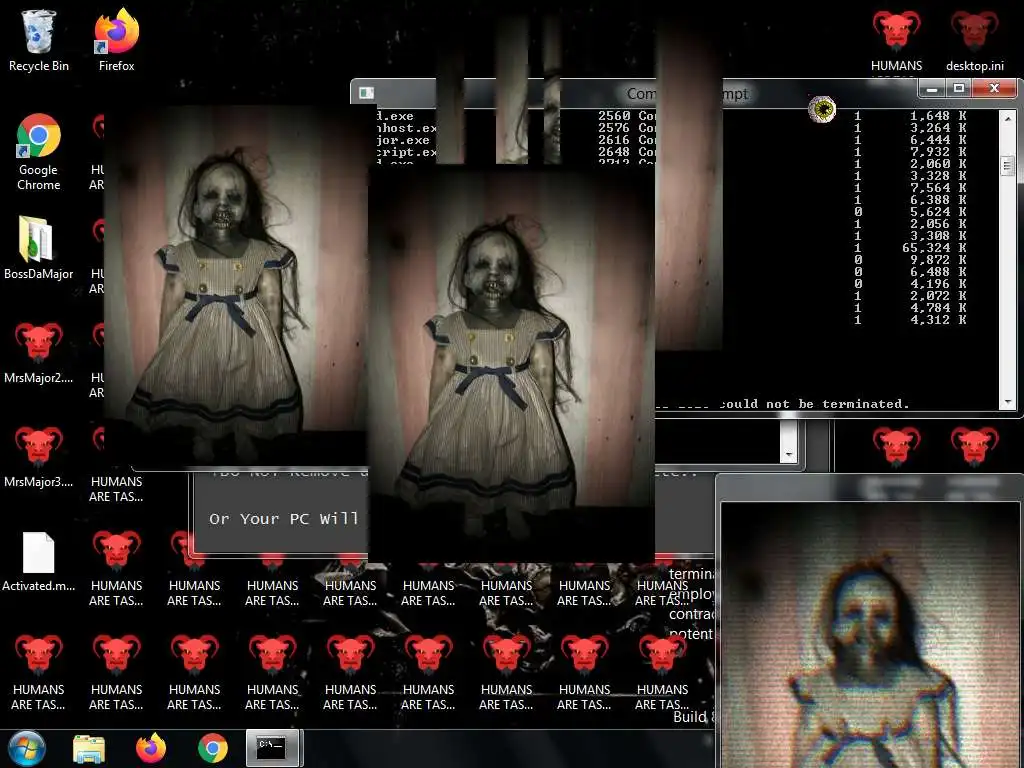1024x768 pixels.
Task: Select the HUMANS icon beside desktop.ini
Action: click(x=897, y=40)
